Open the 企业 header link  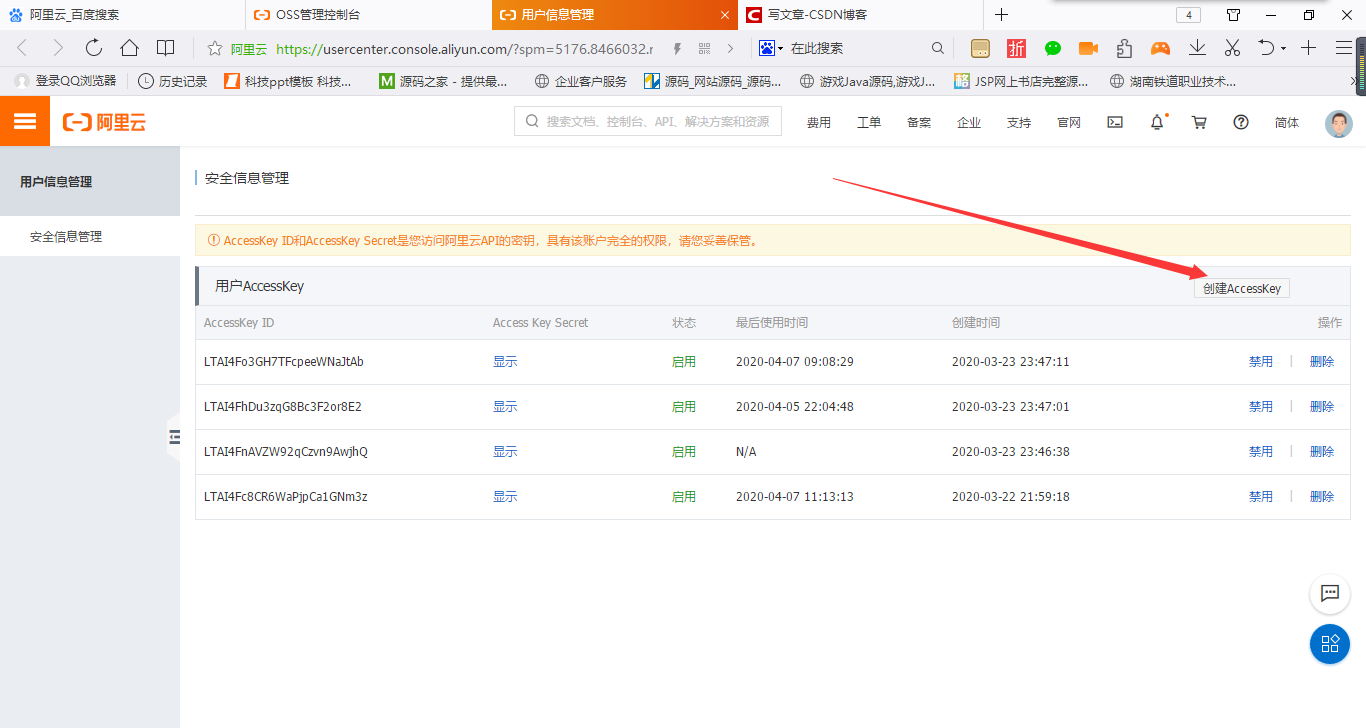pos(969,122)
